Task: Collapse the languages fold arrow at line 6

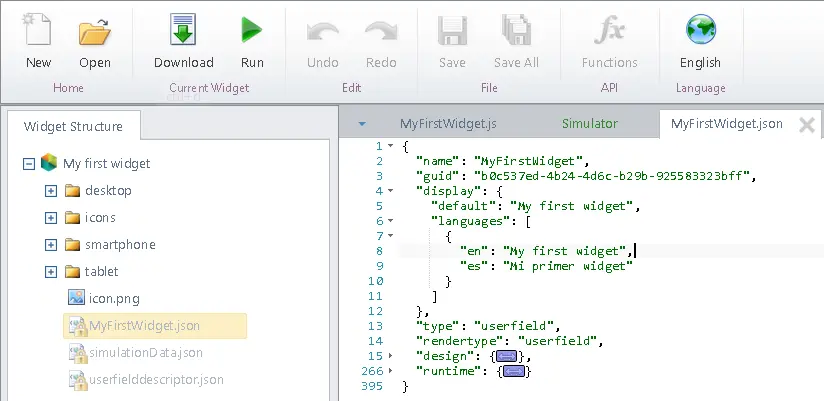Action: 390,221
